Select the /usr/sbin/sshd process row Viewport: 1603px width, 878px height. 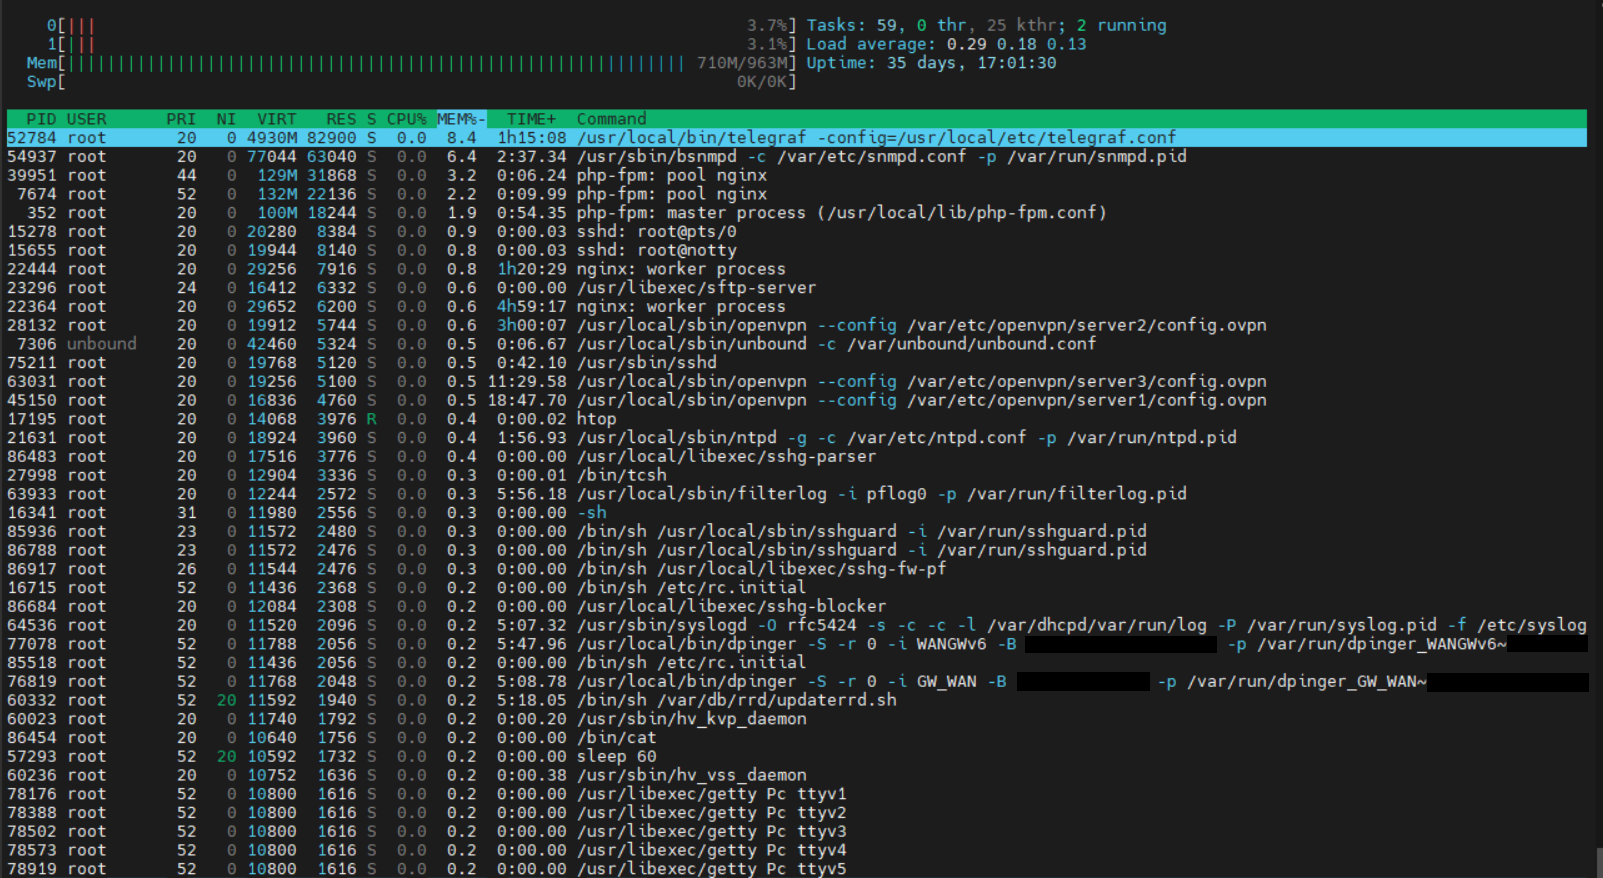click(796, 363)
